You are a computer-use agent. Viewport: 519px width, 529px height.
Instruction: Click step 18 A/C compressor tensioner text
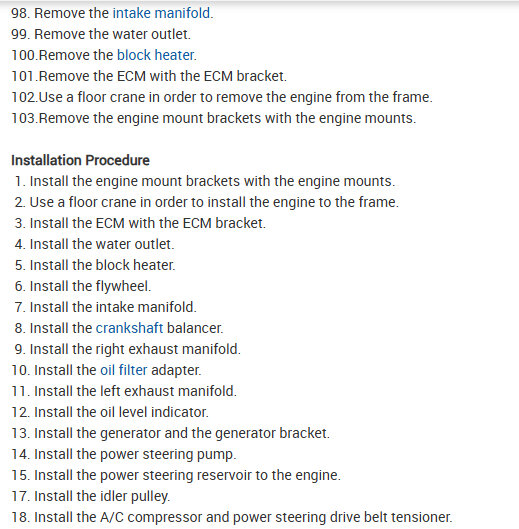click(231, 518)
